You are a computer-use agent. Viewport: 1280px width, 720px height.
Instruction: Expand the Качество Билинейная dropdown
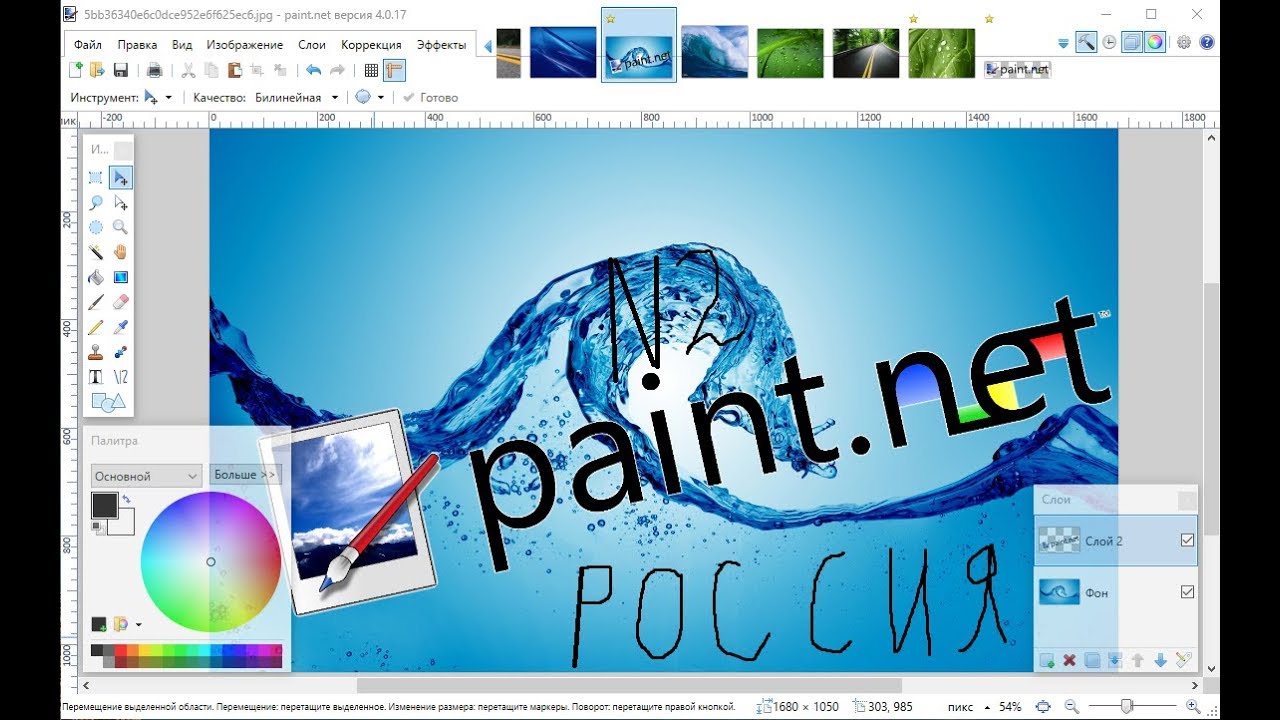point(334,97)
